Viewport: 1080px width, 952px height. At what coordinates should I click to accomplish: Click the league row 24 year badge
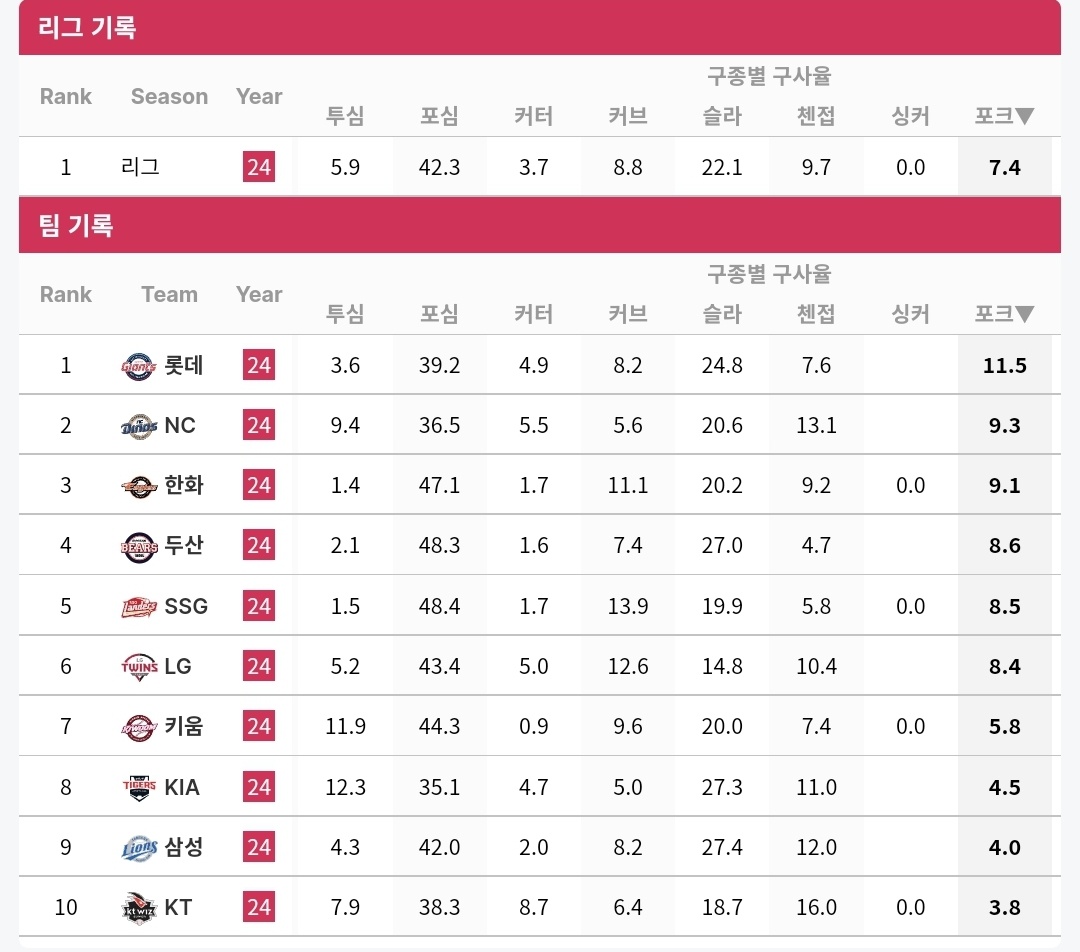click(x=259, y=167)
